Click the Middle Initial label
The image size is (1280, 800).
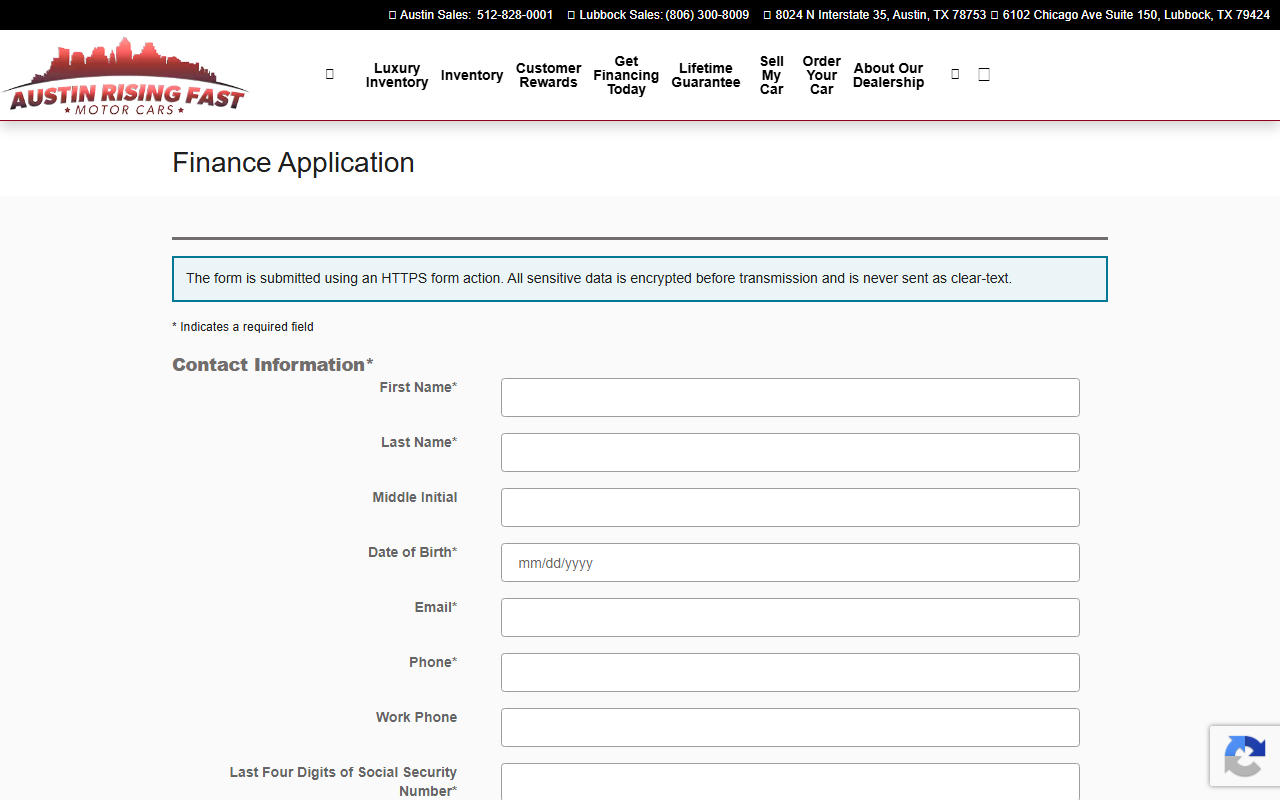click(415, 497)
